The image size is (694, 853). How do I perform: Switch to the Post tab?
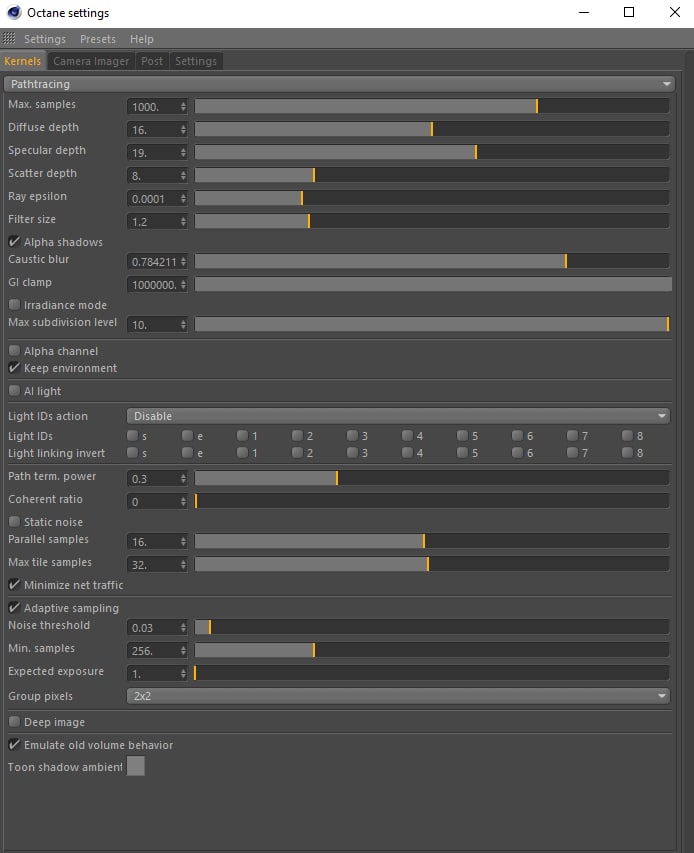click(x=152, y=61)
